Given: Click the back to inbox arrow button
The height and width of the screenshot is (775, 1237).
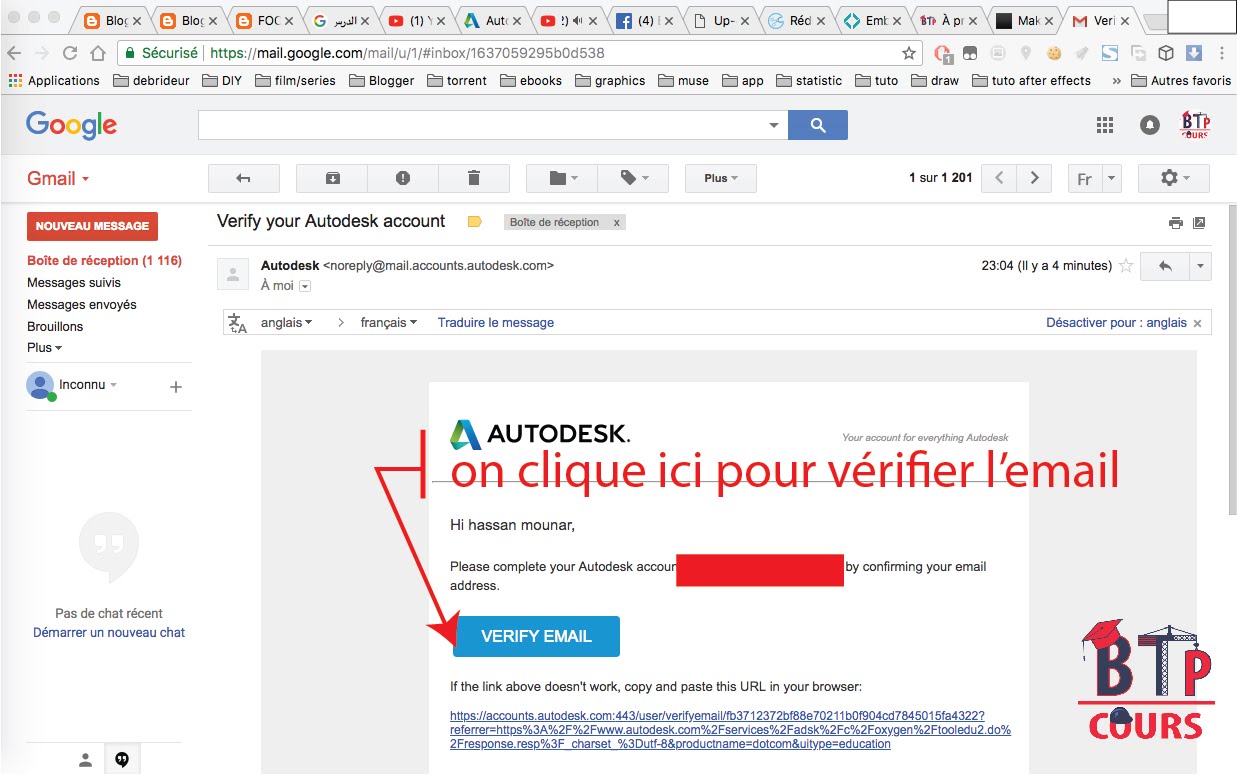Looking at the screenshot, I should coord(243,178).
